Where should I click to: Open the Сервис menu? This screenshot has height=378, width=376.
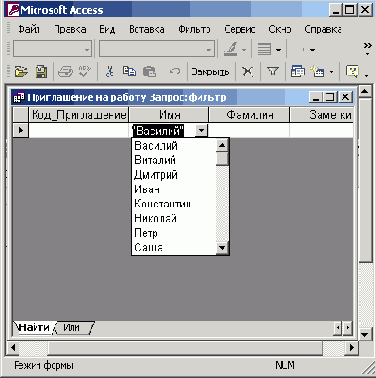[240, 29]
